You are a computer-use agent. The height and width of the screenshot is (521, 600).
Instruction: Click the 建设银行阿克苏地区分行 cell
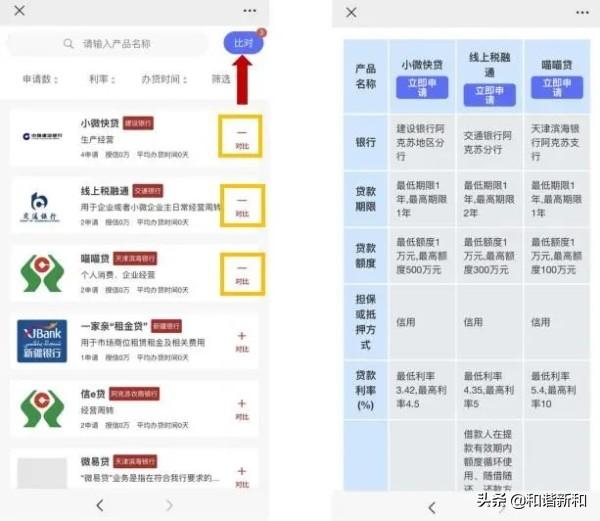tap(422, 142)
